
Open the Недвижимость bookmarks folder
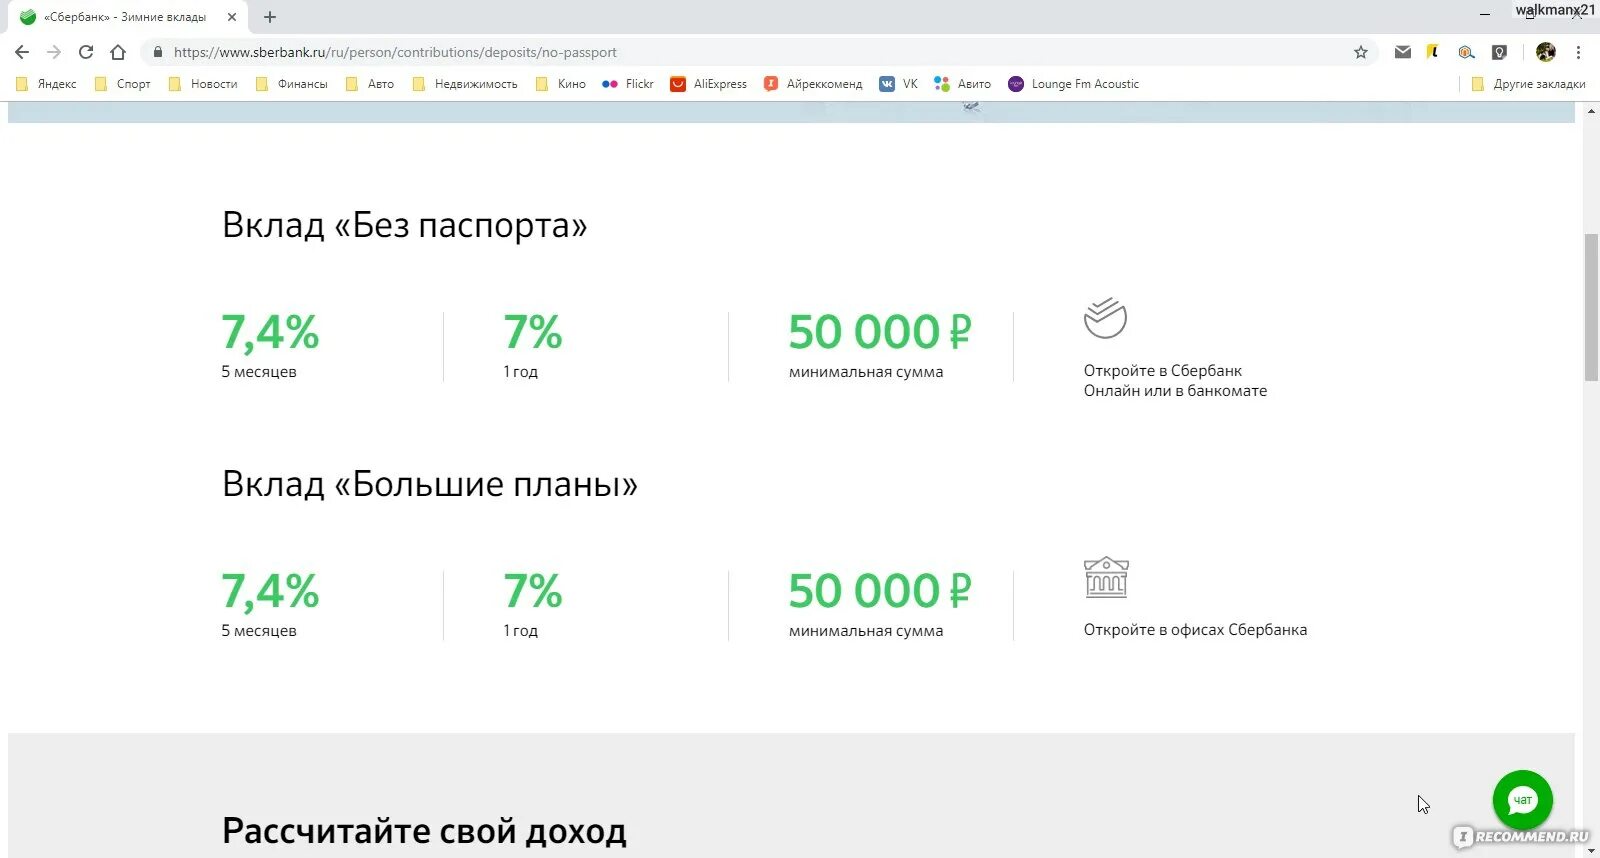[465, 84]
